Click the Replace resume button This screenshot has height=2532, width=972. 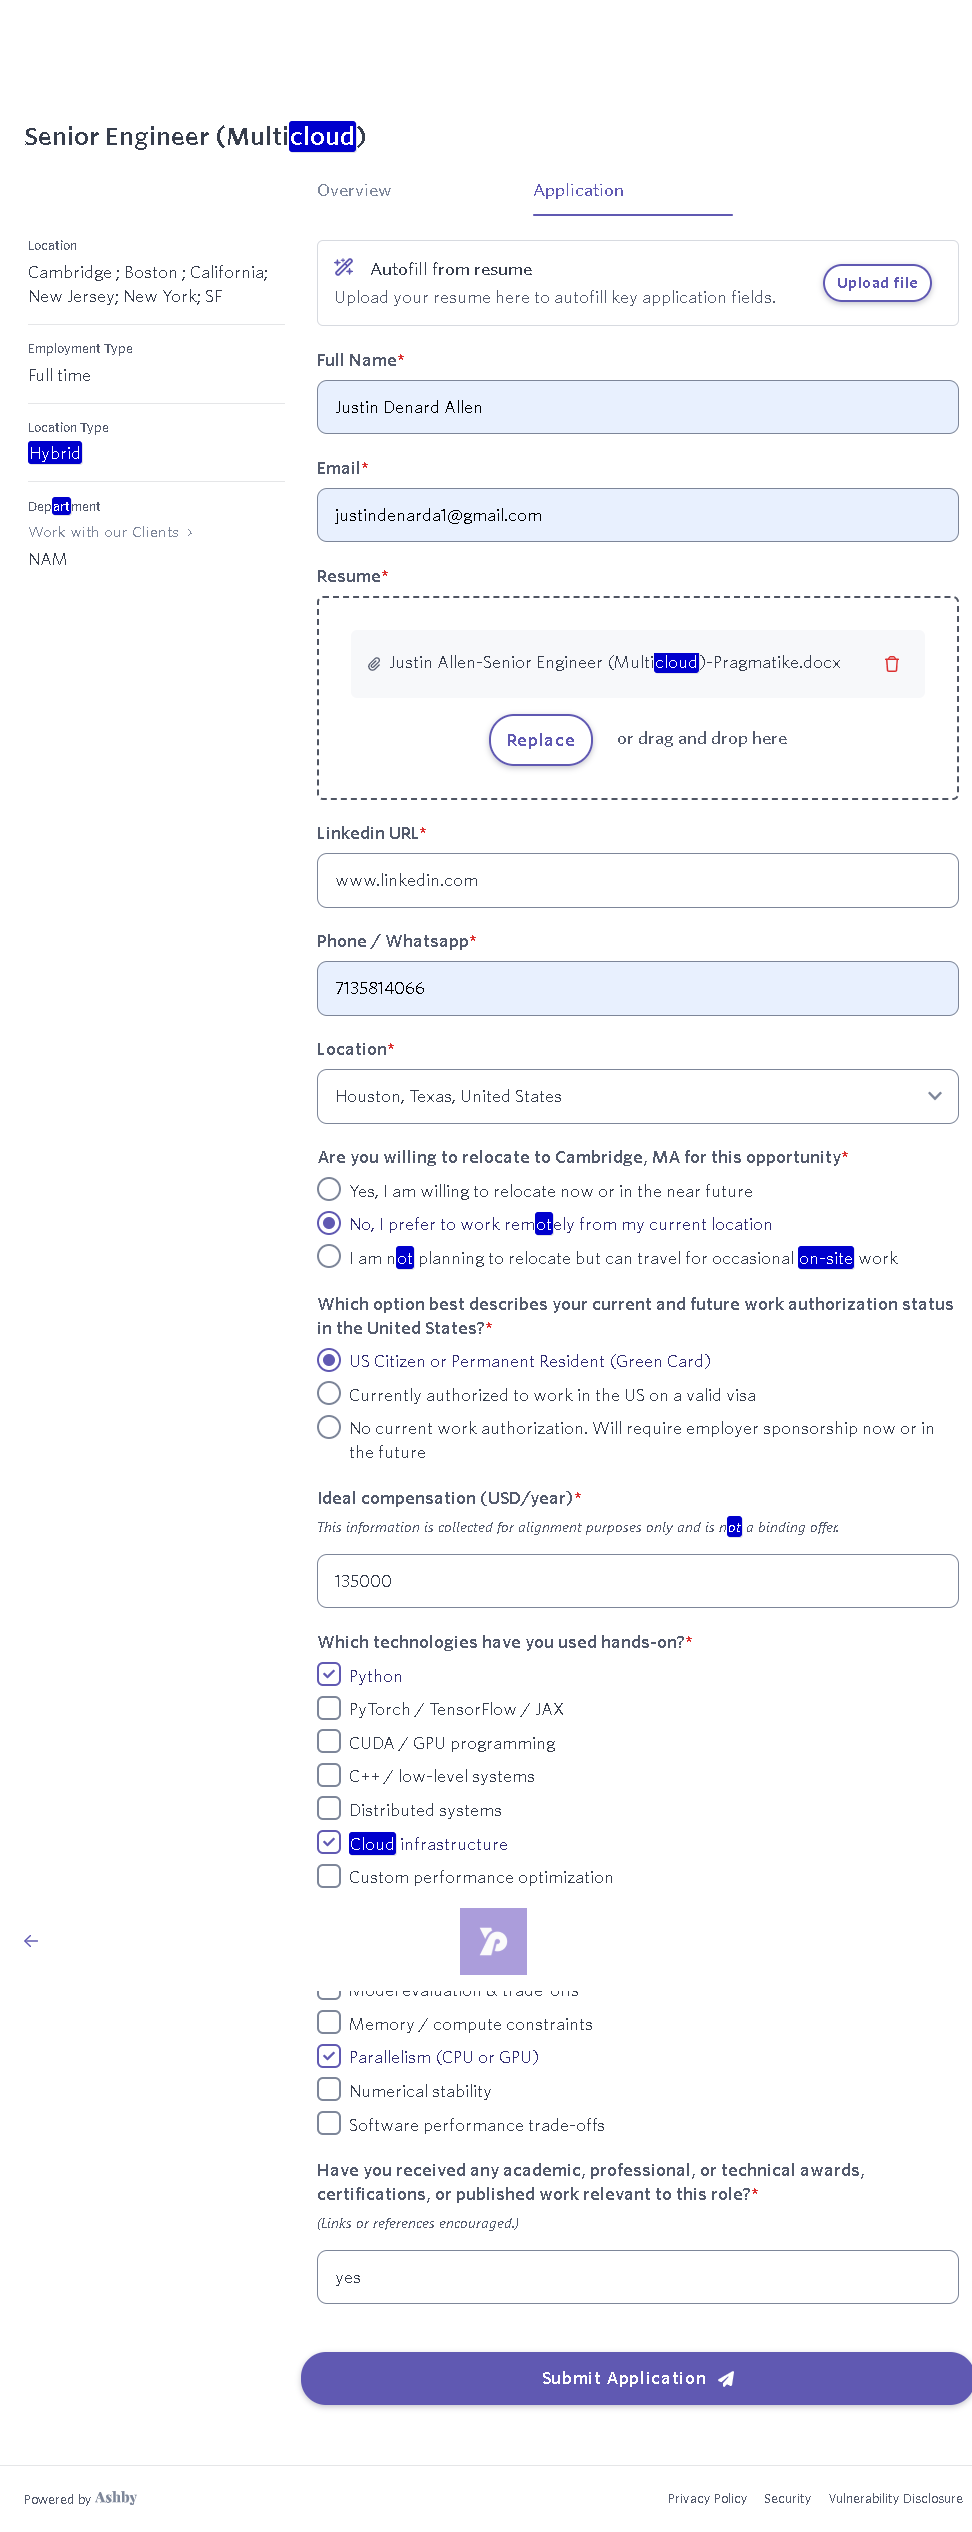pos(541,740)
